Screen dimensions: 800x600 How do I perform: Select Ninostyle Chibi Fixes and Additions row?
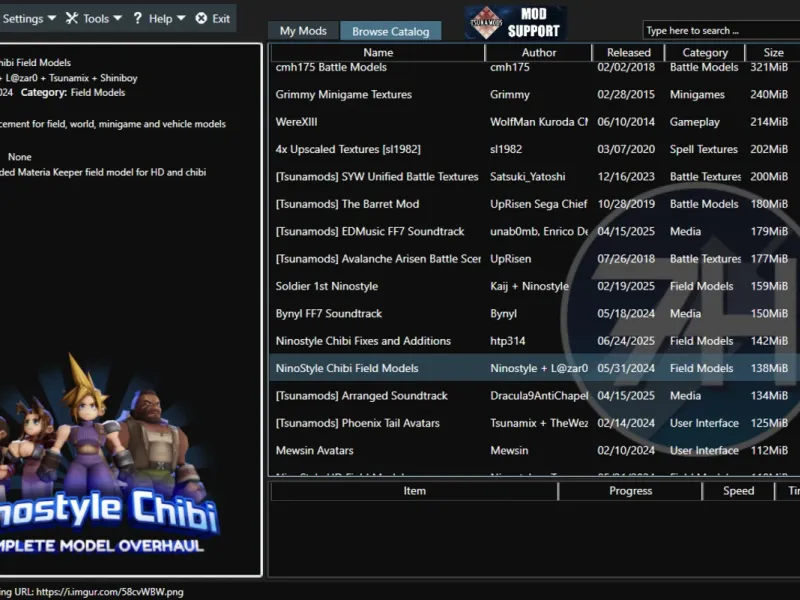(x=534, y=341)
